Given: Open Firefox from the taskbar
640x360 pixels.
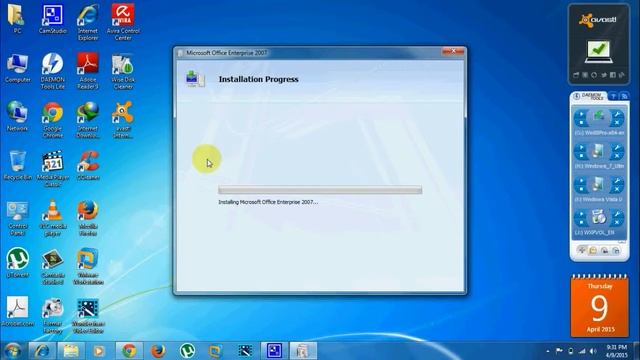Looking at the screenshot, I should pyautogui.click(x=158, y=351).
